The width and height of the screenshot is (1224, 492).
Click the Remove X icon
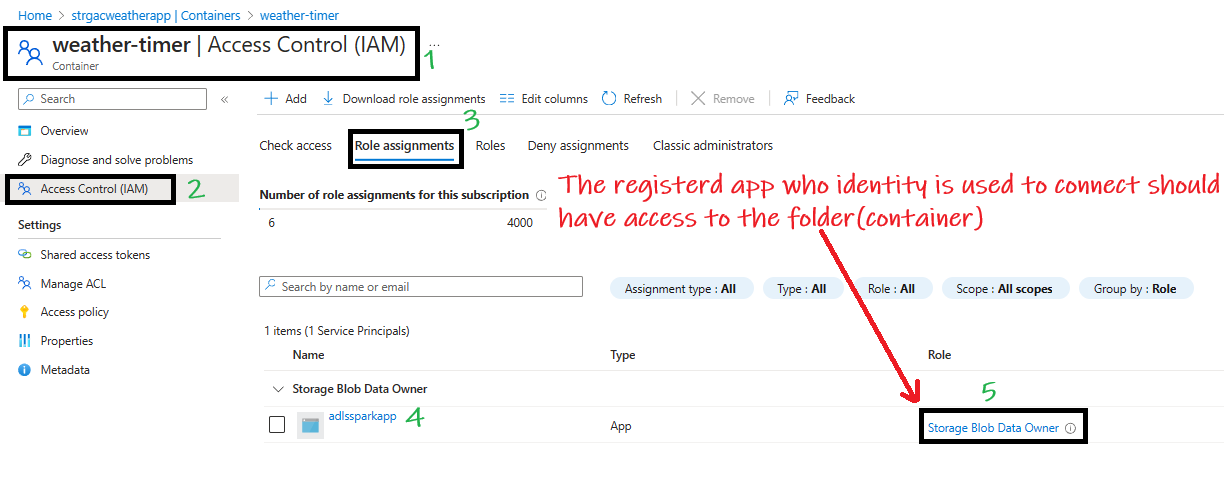click(698, 99)
